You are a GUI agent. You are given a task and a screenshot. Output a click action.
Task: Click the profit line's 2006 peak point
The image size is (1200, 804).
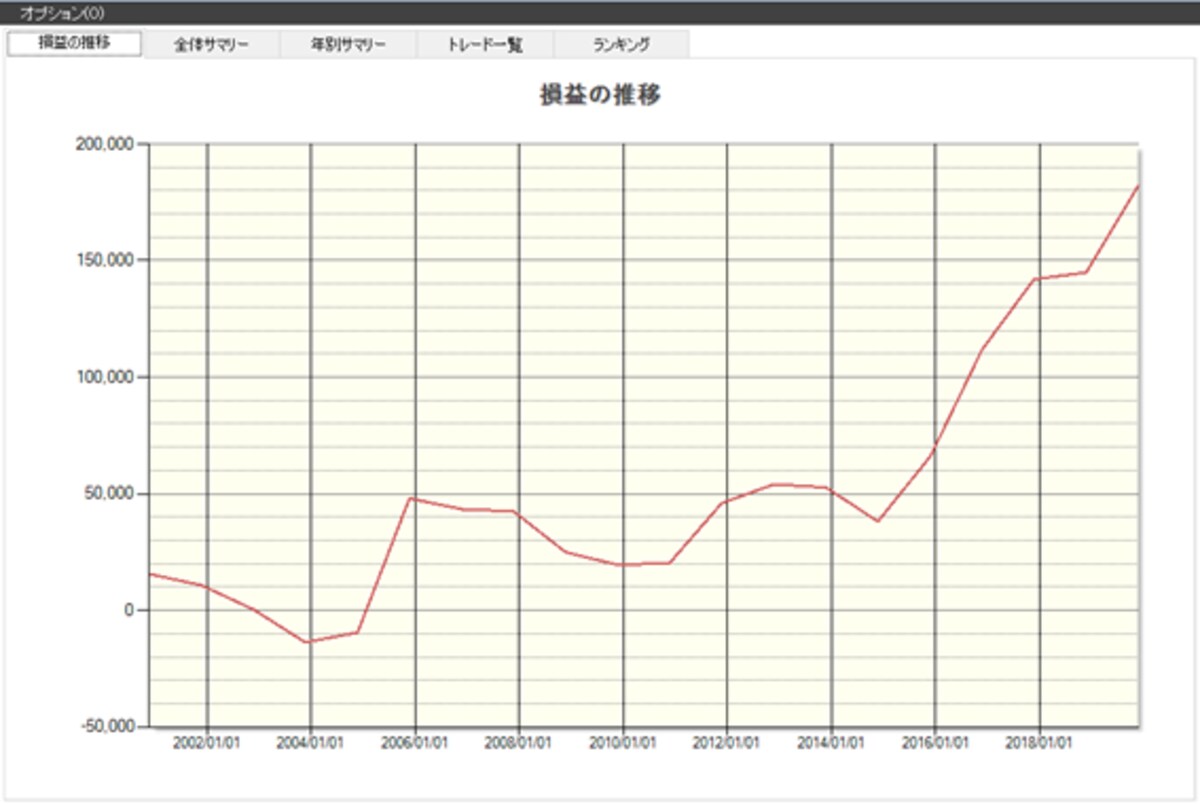(x=412, y=498)
